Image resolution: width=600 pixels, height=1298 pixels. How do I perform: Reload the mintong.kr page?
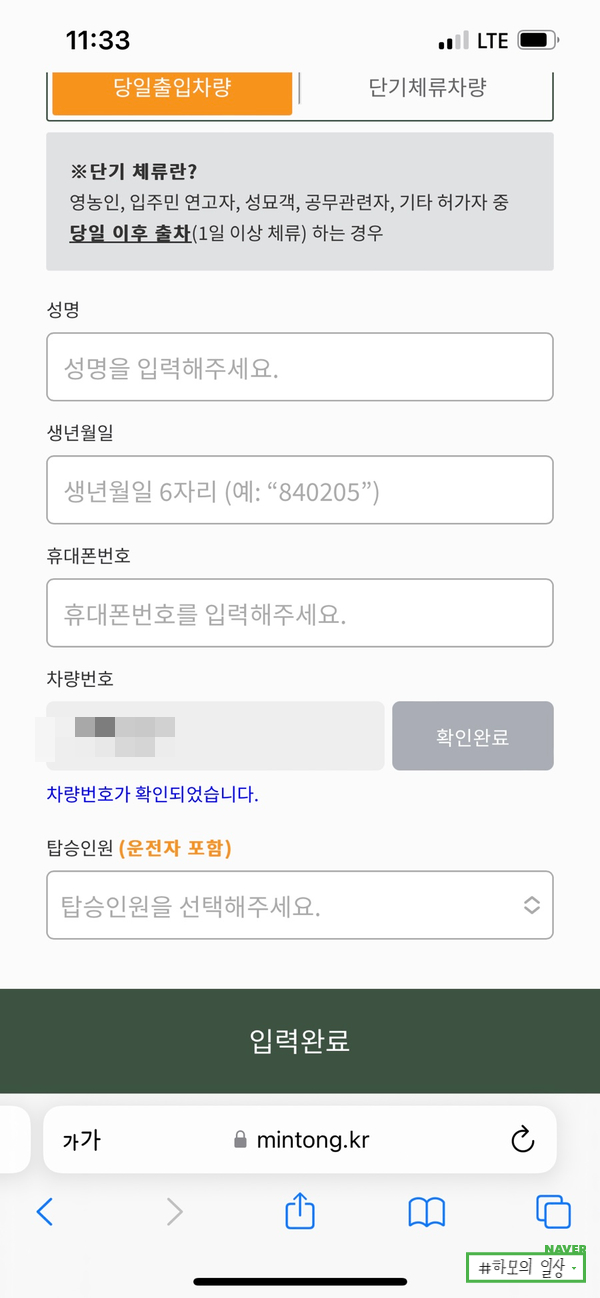click(522, 1140)
